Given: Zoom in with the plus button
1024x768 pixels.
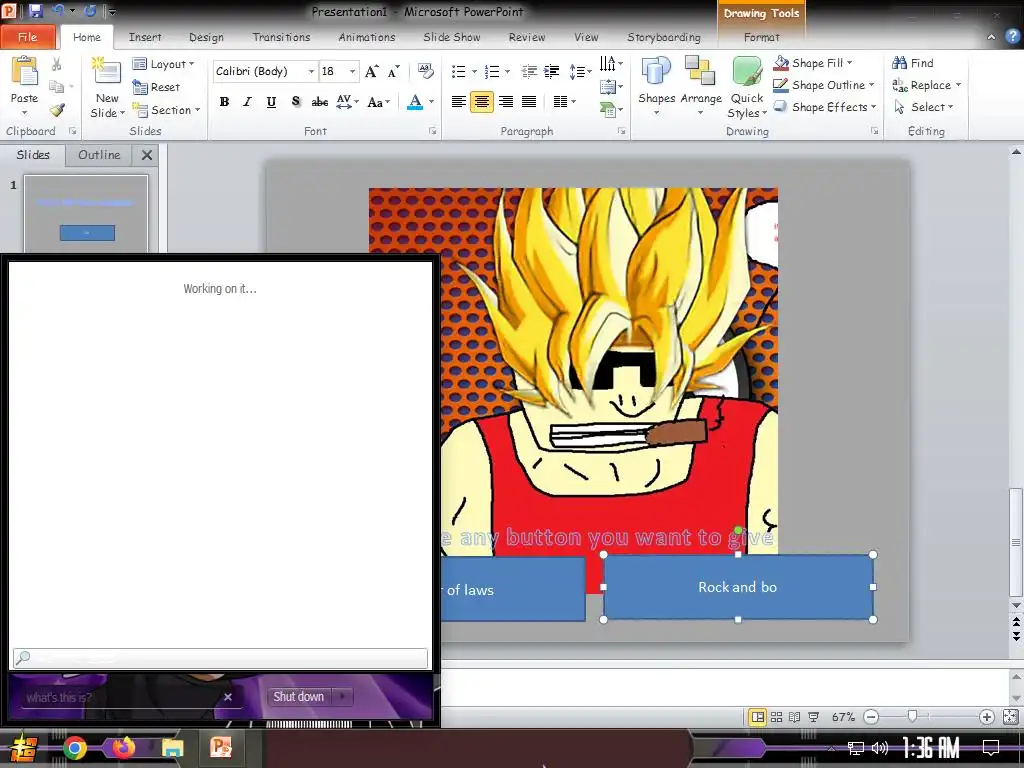Looking at the screenshot, I should tap(987, 717).
